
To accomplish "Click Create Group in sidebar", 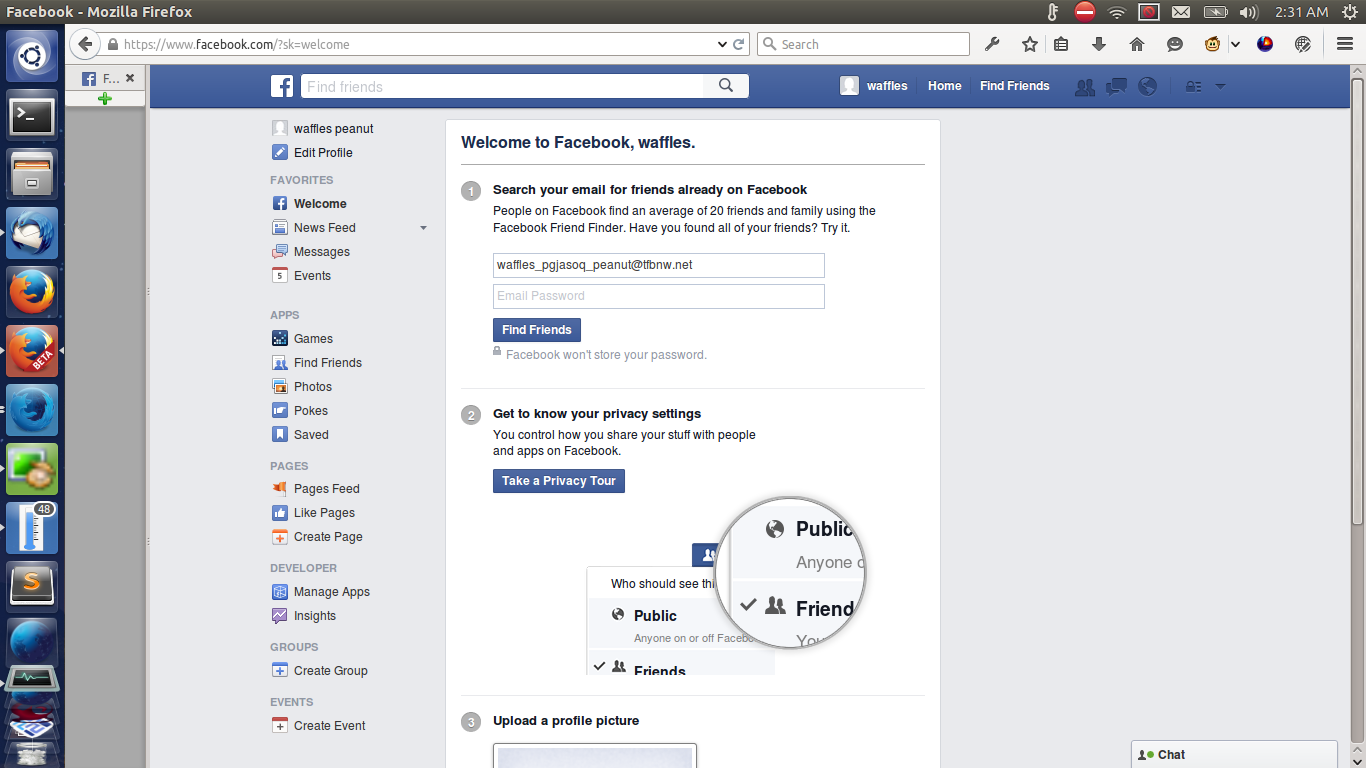I will (x=331, y=671).
